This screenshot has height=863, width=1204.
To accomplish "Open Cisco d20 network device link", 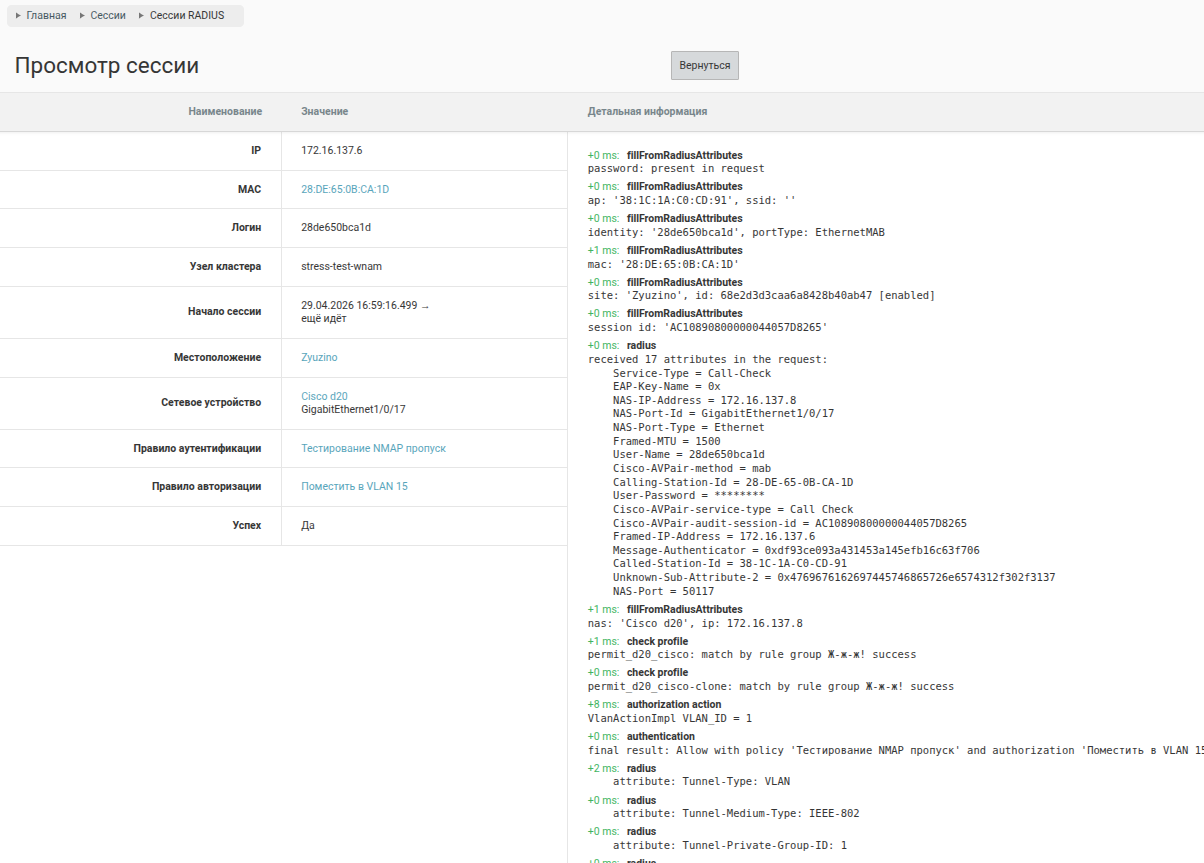I will [x=324, y=396].
